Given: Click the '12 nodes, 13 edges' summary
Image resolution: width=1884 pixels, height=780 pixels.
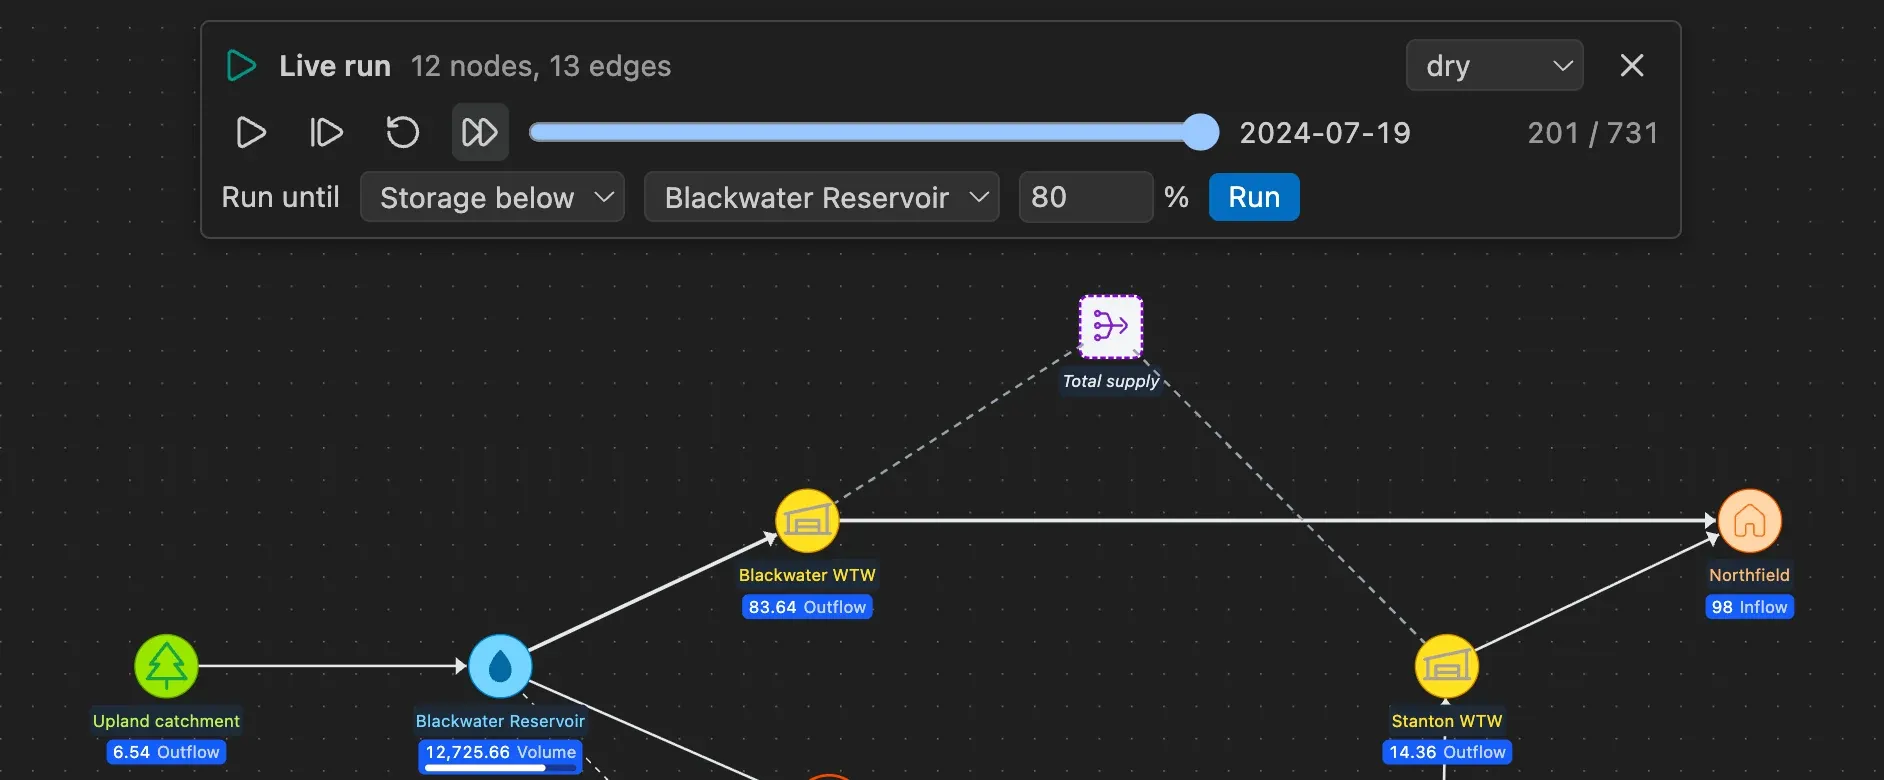Looking at the screenshot, I should (x=541, y=66).
